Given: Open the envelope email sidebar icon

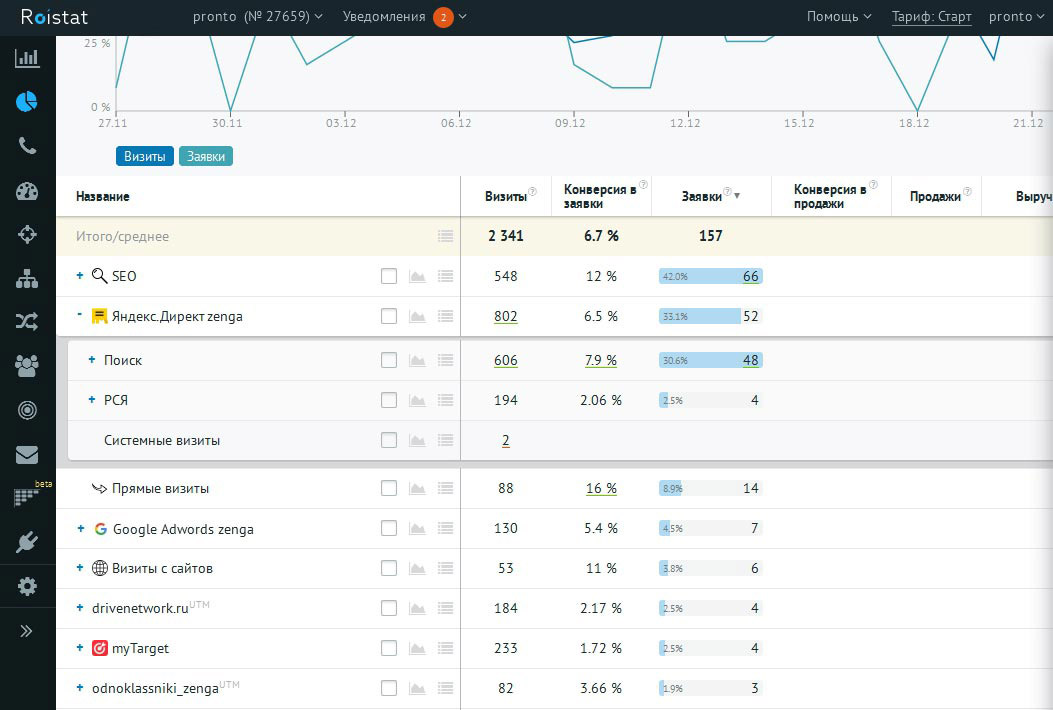Looking at the screenshot, I should [27, 456].
